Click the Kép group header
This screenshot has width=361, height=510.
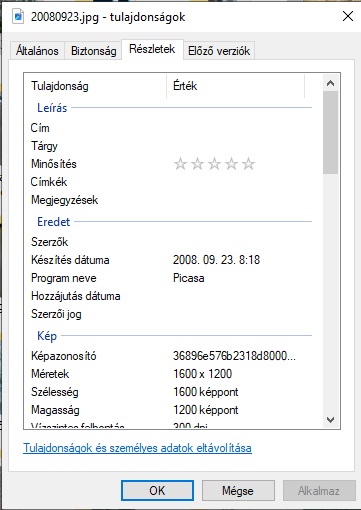pyautogui.click(x=47, y=336)
